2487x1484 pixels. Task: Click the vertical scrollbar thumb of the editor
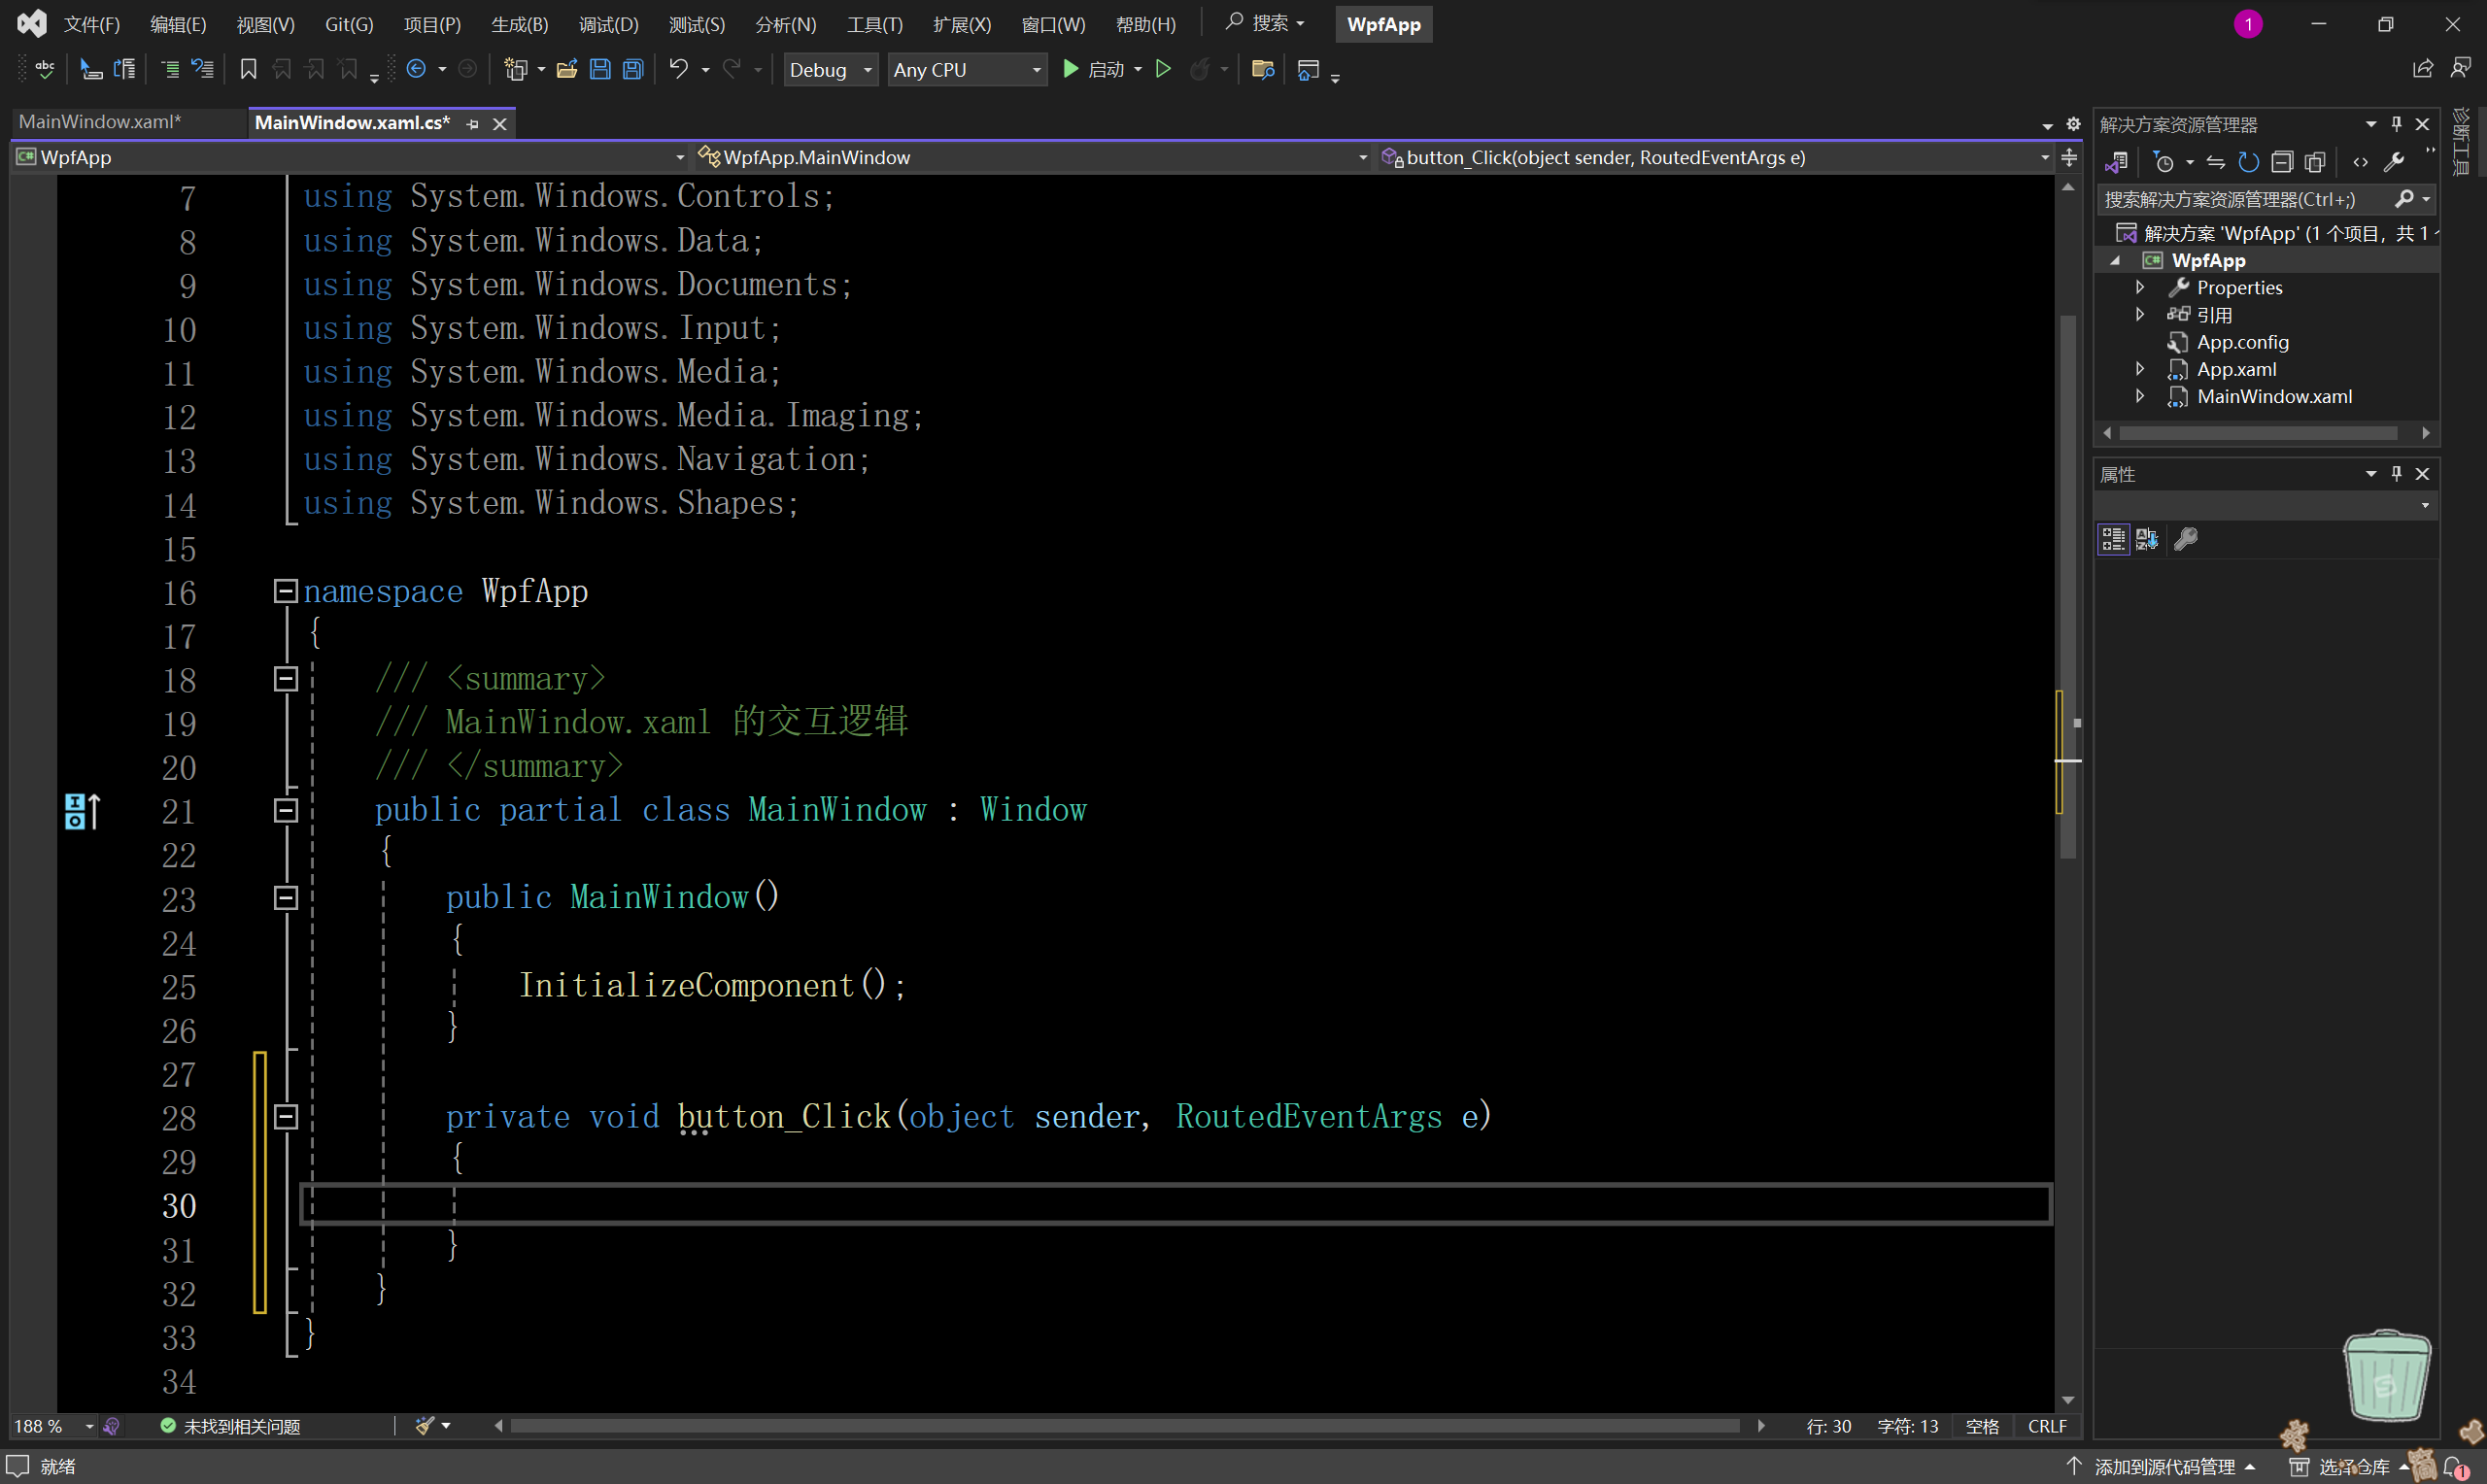tap(2068, 585)
